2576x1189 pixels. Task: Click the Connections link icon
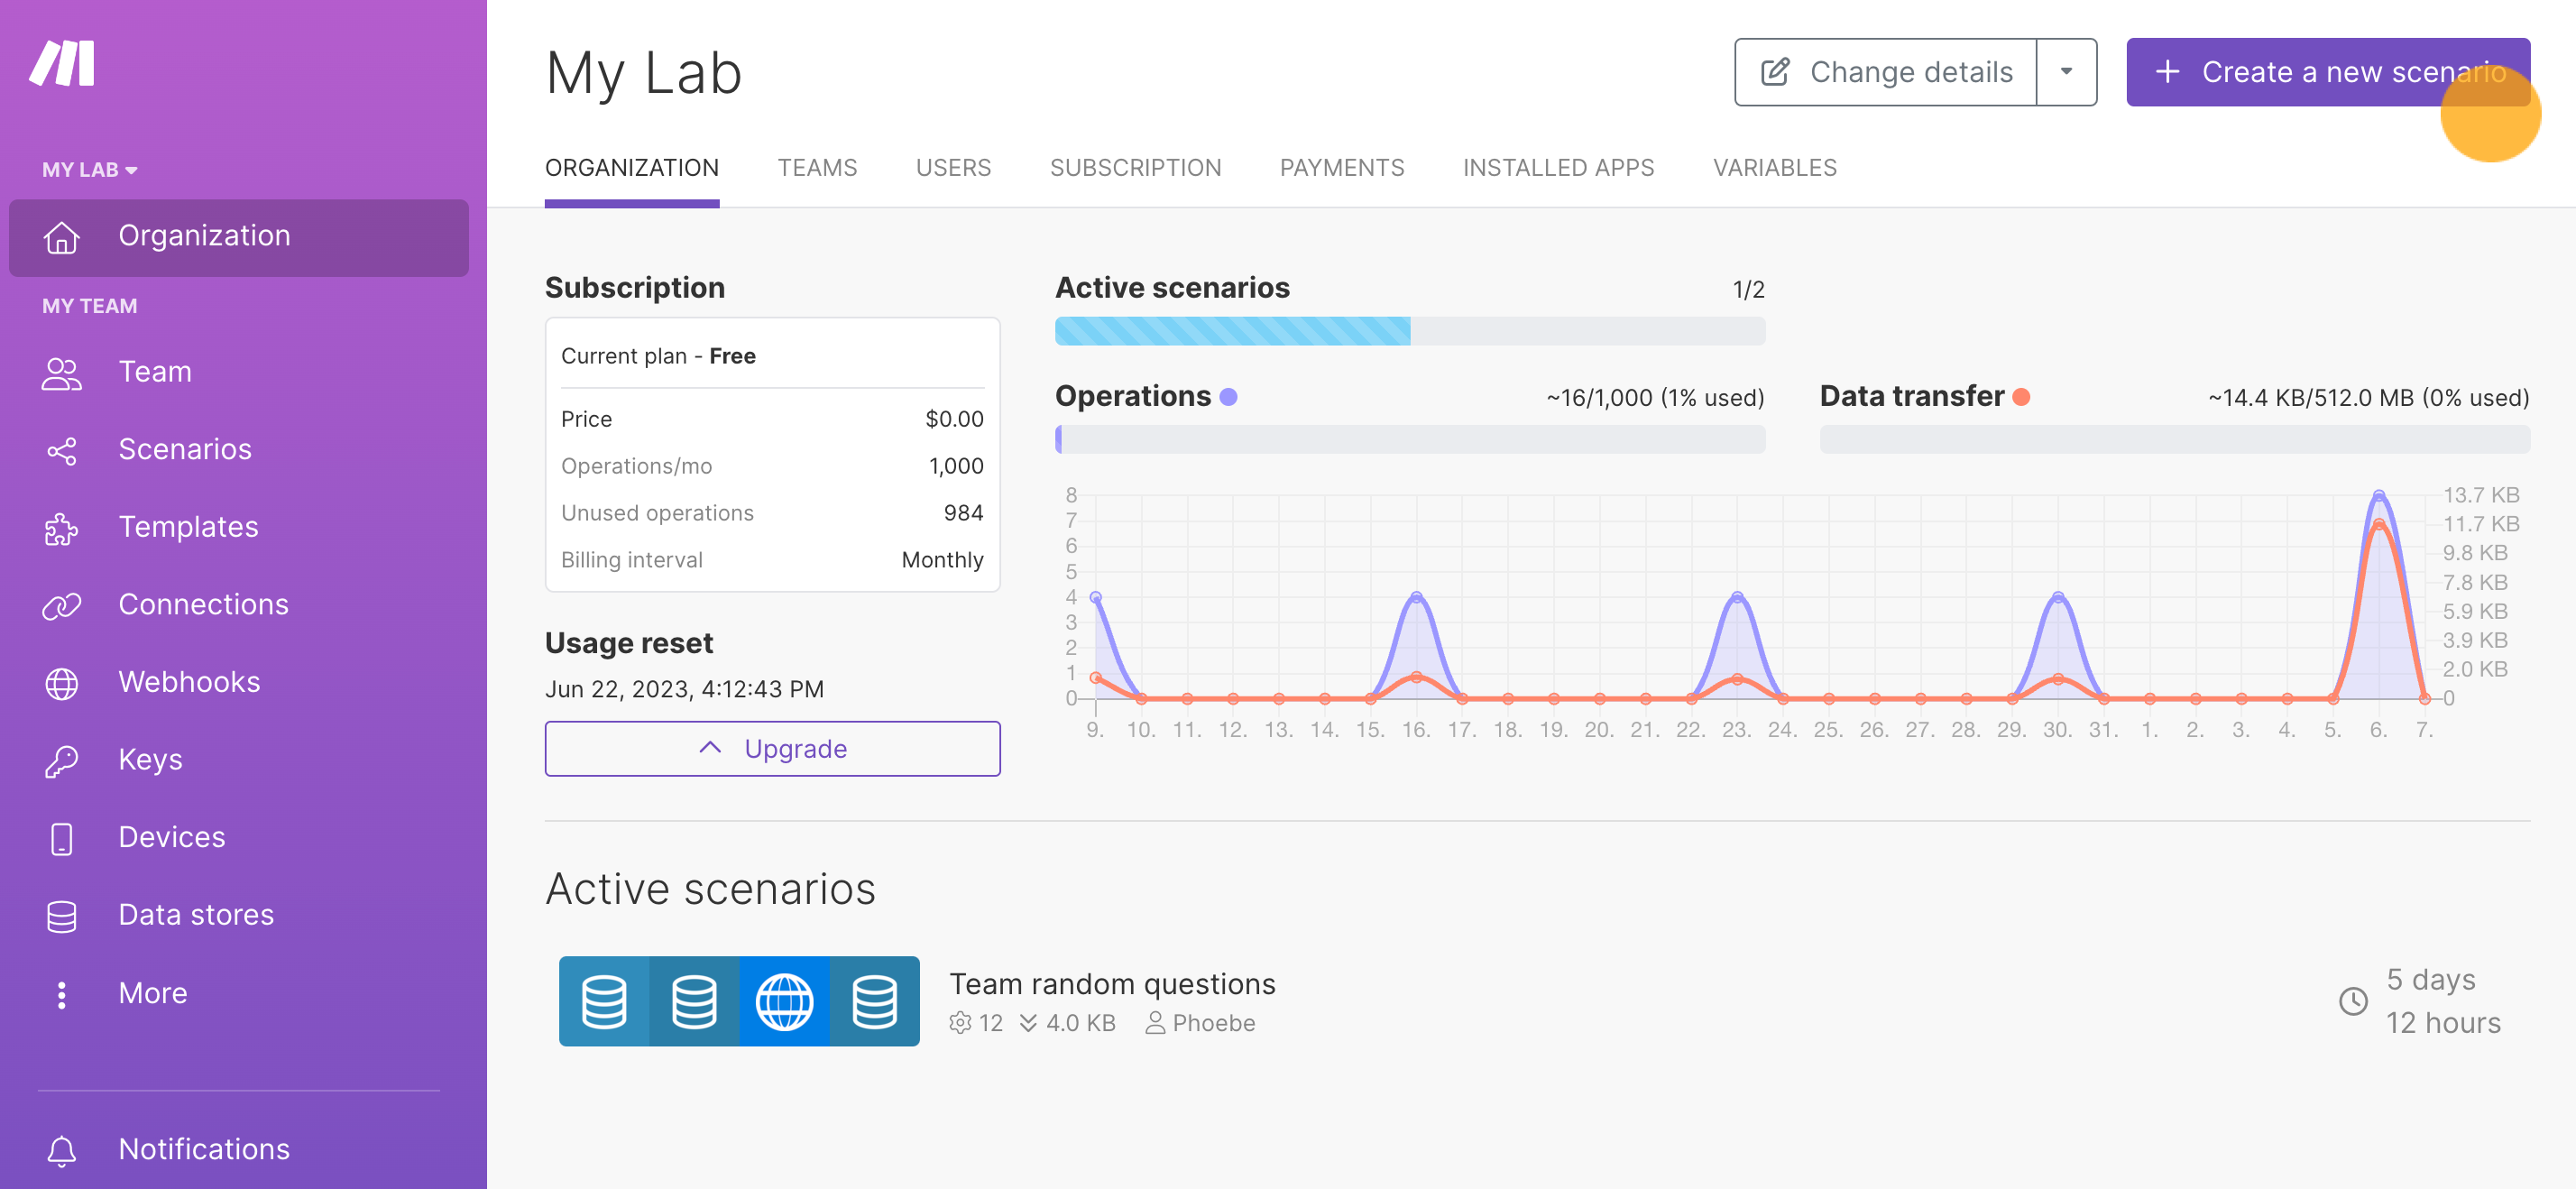tap(62, 606)
